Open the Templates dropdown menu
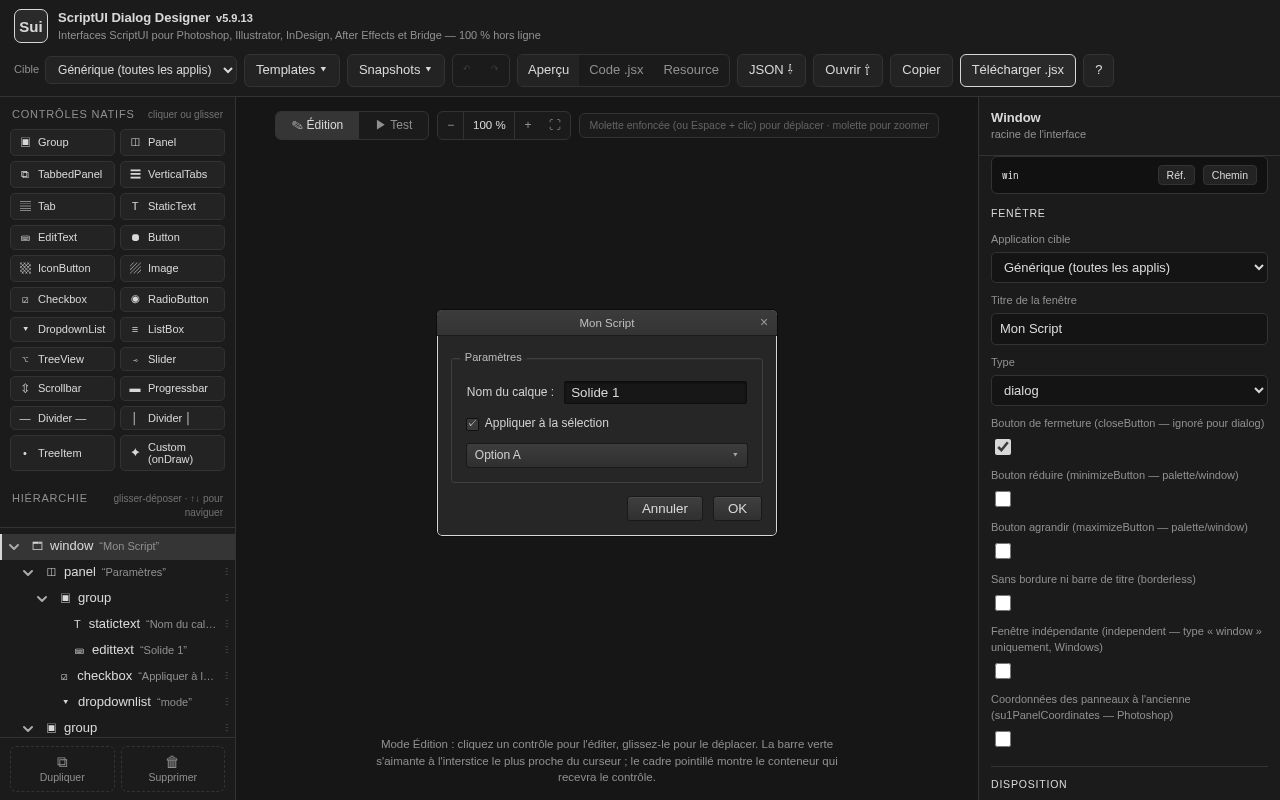Image resolution: width=1280 pixels, height=800 pixels. click(292, 70)
